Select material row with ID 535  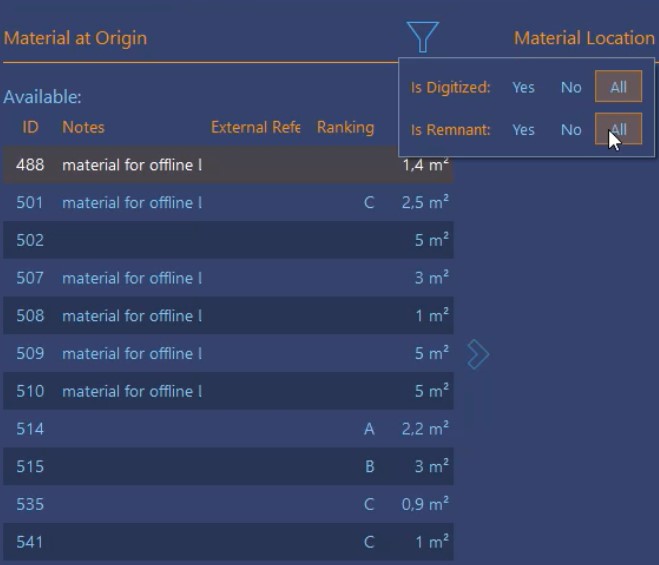pos(228,504)
